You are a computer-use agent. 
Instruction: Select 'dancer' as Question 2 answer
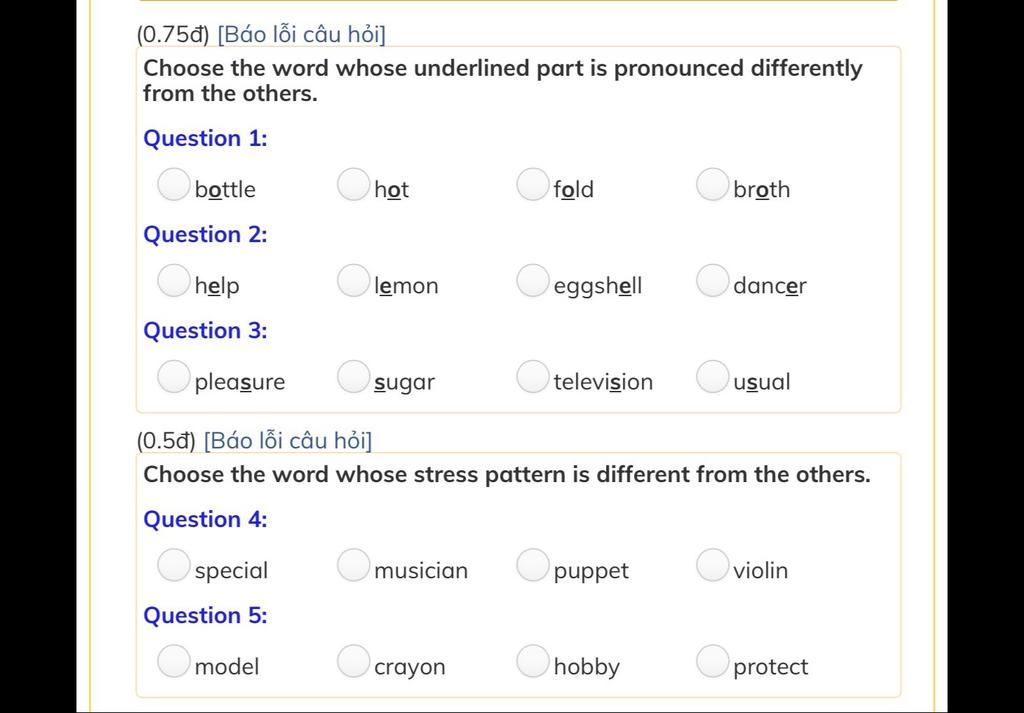(x=712, y=281)
